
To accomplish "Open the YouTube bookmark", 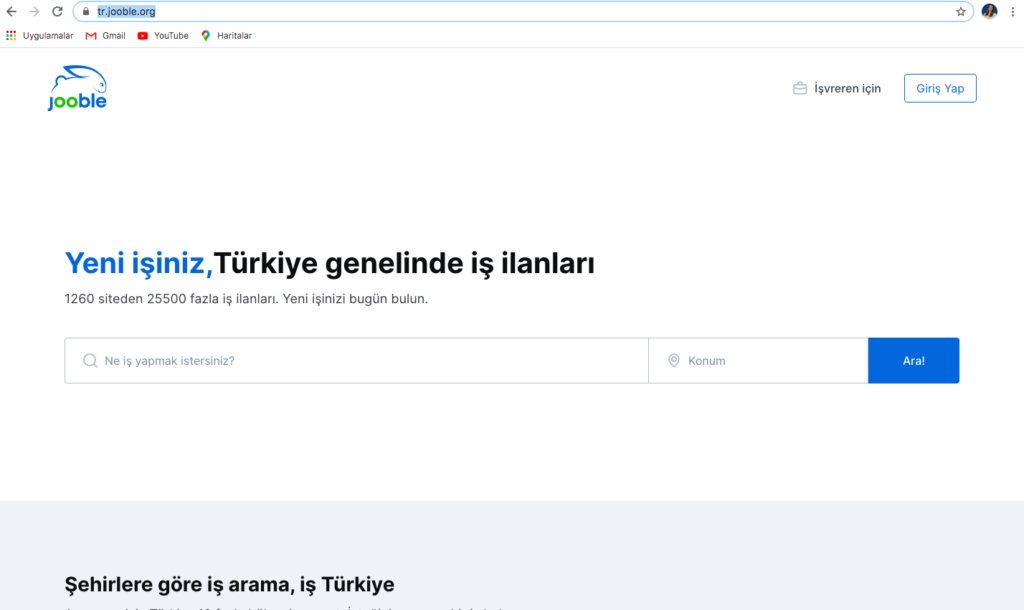I will pos(163,36).
